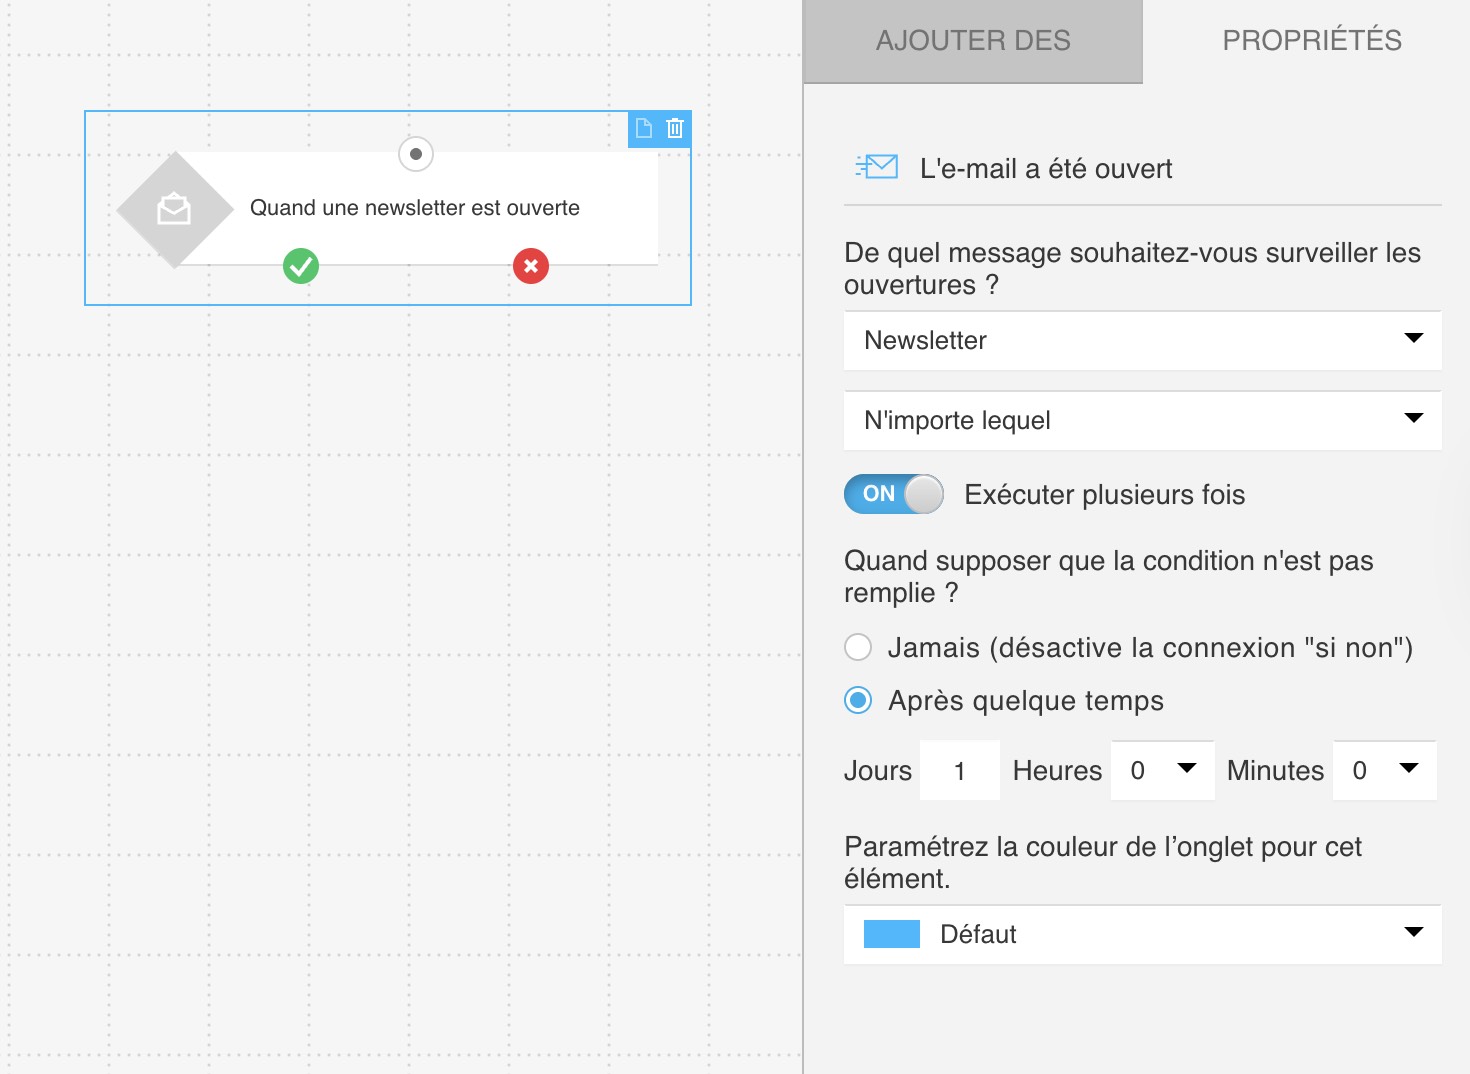Image resolution: width=1470 pixels, height=1074 pixels.
Task: Expand the N'importe lequel dropdown
Action: (1143, 421)
